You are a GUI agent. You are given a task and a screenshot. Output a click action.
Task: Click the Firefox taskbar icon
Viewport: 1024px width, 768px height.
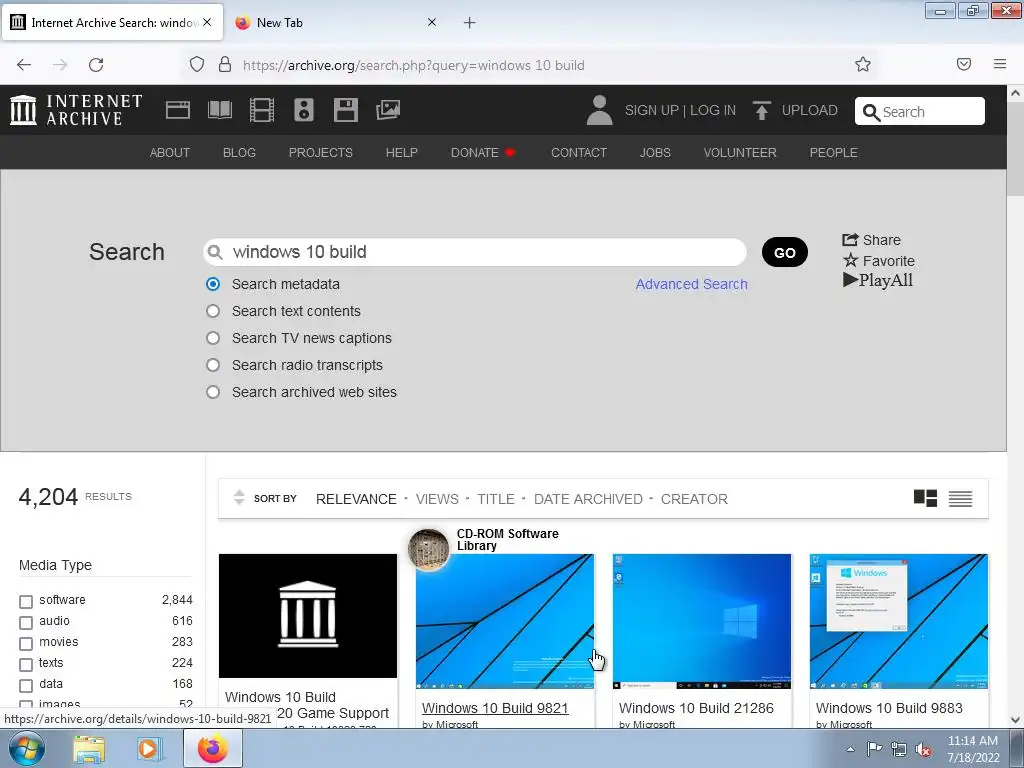click(x=212, y=748)
